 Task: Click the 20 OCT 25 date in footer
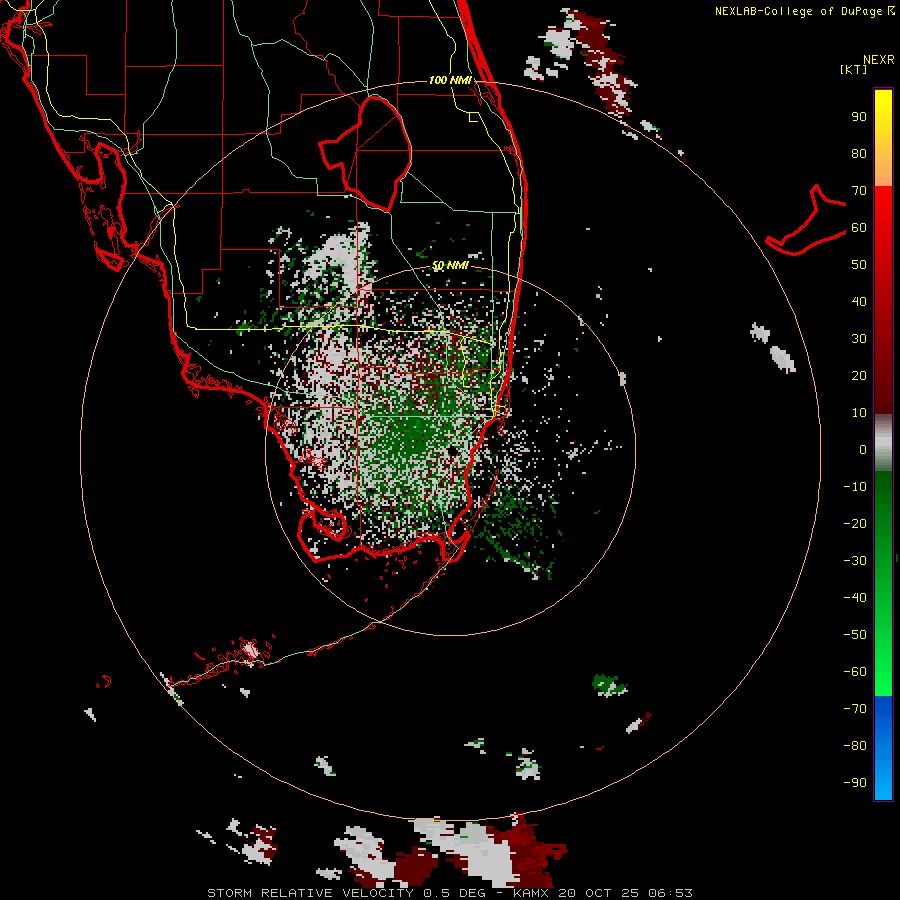[x=598, y=893]
